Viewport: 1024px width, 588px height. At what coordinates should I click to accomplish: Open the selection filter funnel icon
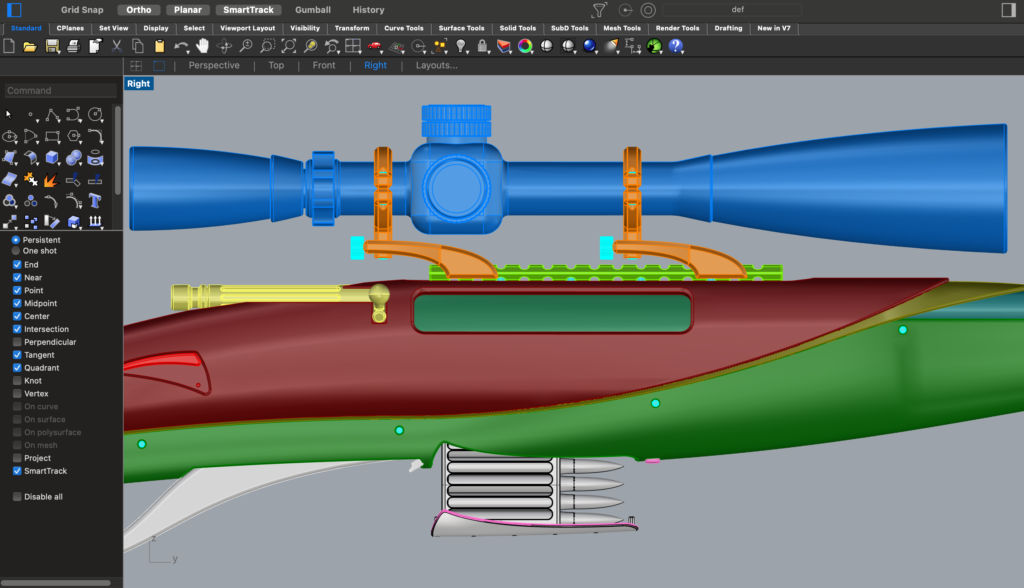[599, 10]
